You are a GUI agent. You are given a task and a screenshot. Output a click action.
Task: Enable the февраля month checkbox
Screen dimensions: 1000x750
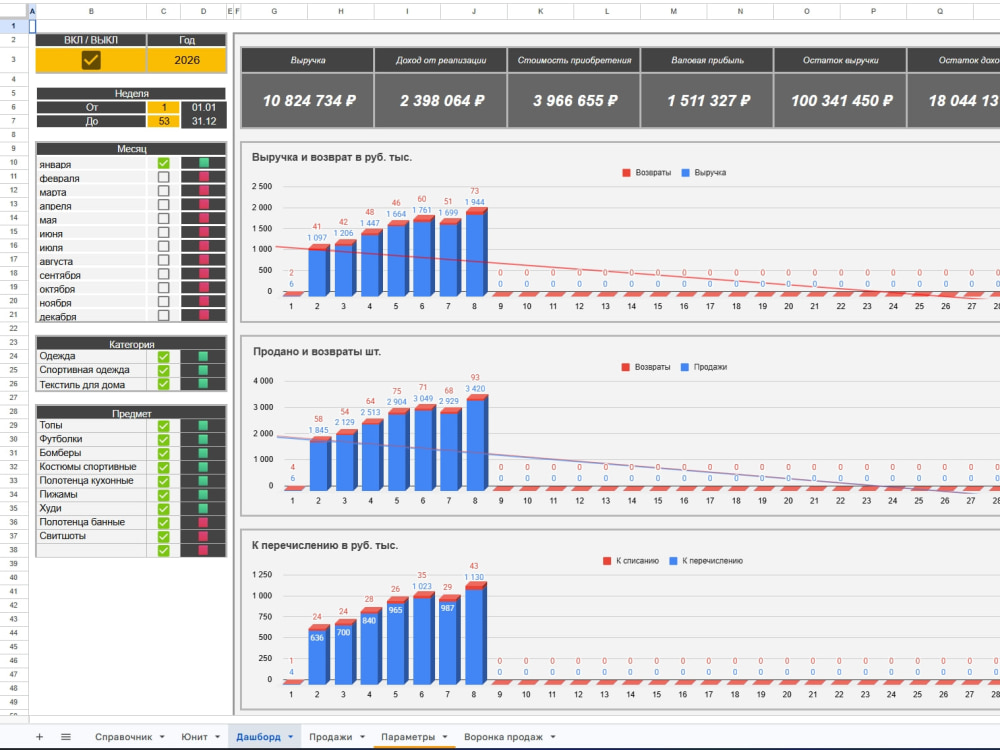coord(164,177)
